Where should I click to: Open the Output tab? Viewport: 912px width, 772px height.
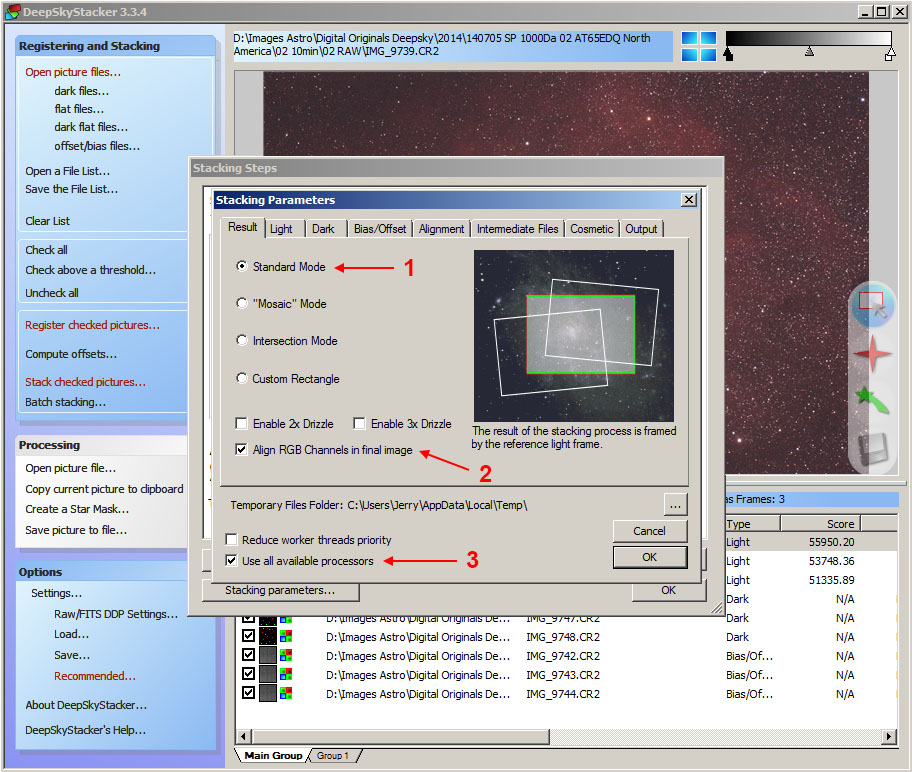(x=641, y=229)
